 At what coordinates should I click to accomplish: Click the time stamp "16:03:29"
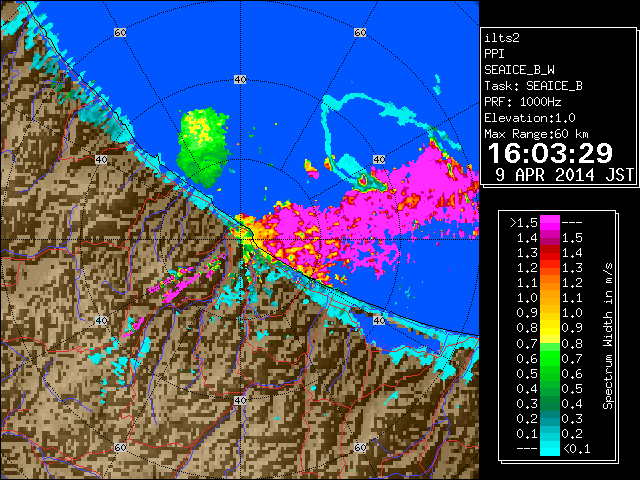click(x=550, y=153)
